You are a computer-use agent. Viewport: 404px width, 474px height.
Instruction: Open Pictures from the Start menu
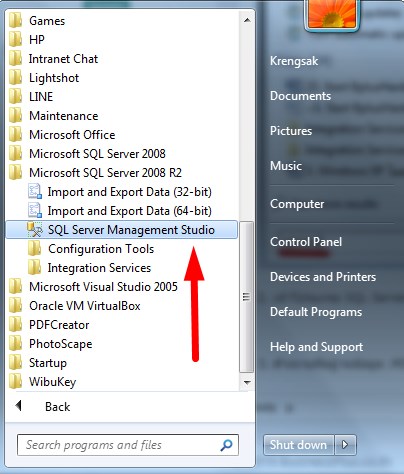(291, 131)
